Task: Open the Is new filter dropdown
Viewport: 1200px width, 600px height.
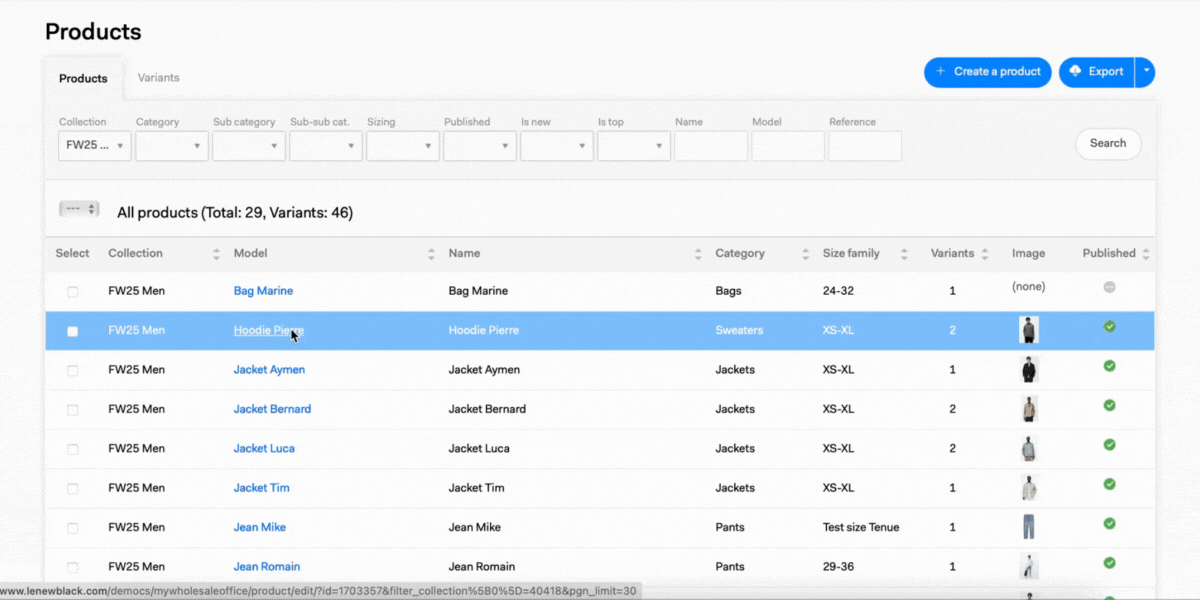Action: click(x=557, y=146)
